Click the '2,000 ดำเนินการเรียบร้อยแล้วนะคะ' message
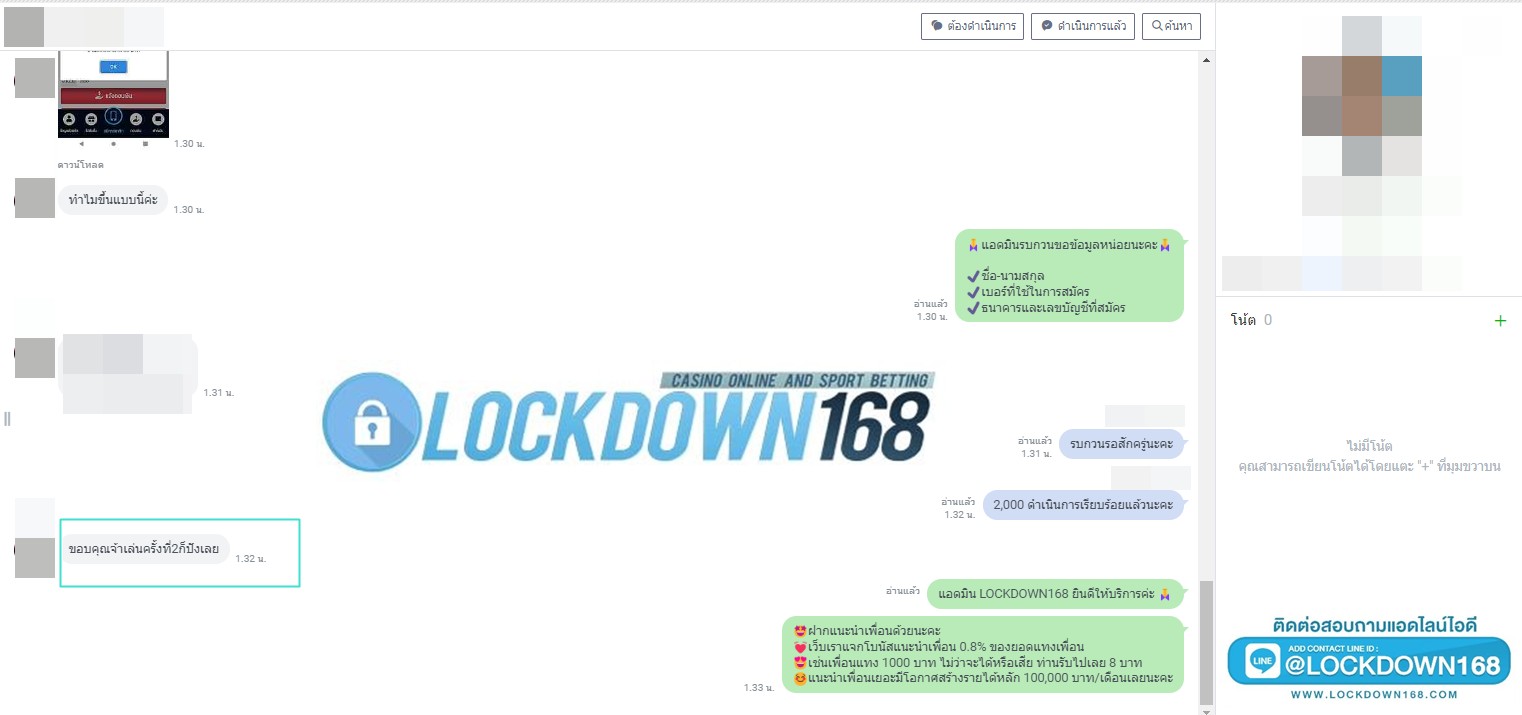The image size is (1522, 715). coord(1082,505)
